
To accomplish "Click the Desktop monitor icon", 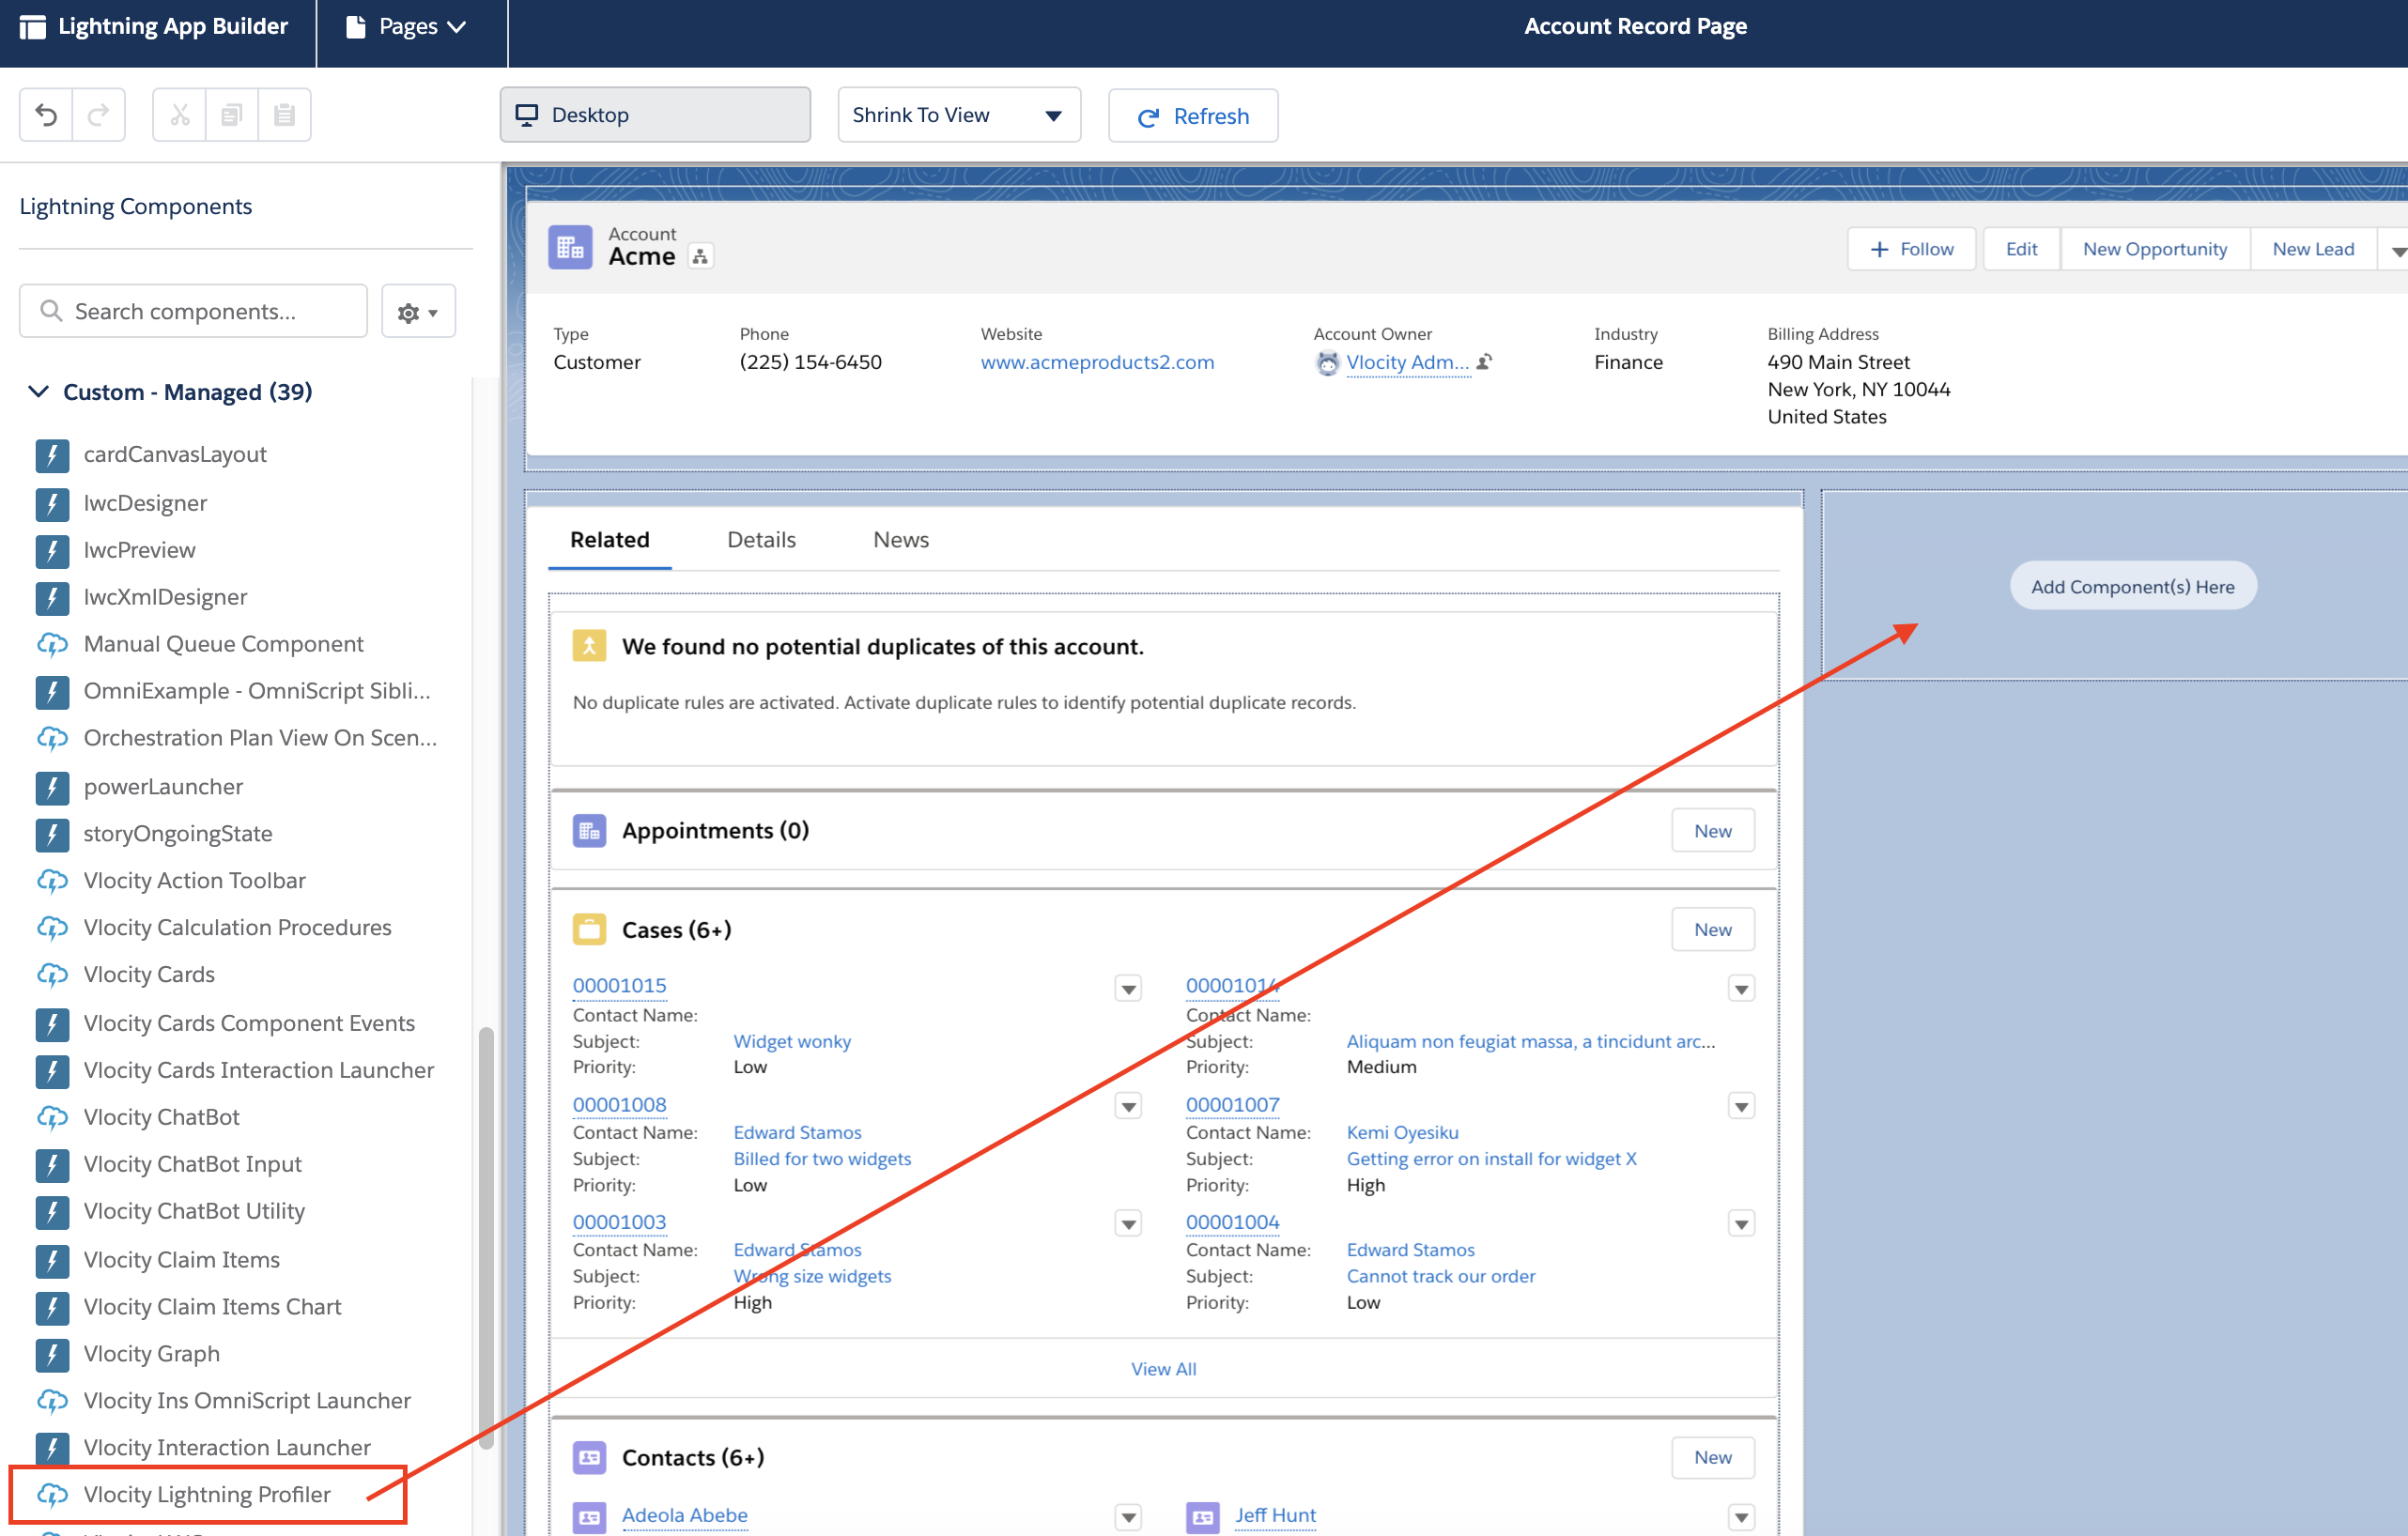I will pos(527,115).
